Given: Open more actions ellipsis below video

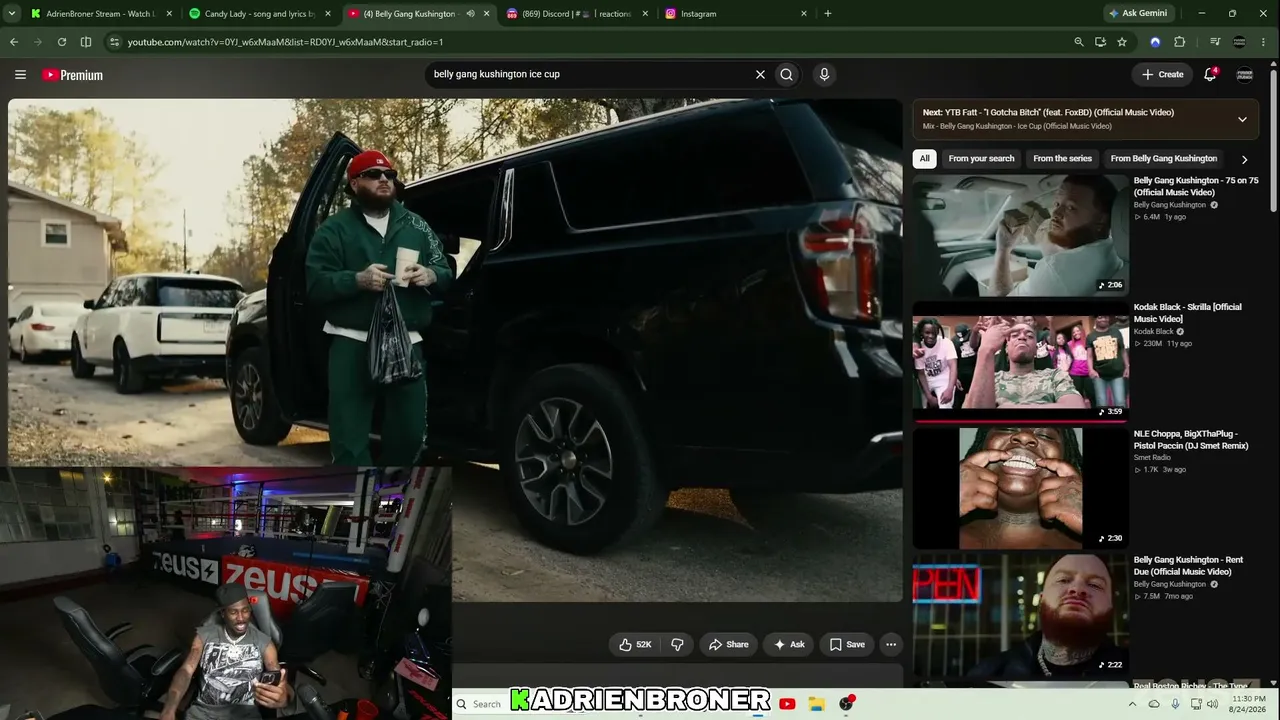Looking at the screenshot, I should point(891,645).
